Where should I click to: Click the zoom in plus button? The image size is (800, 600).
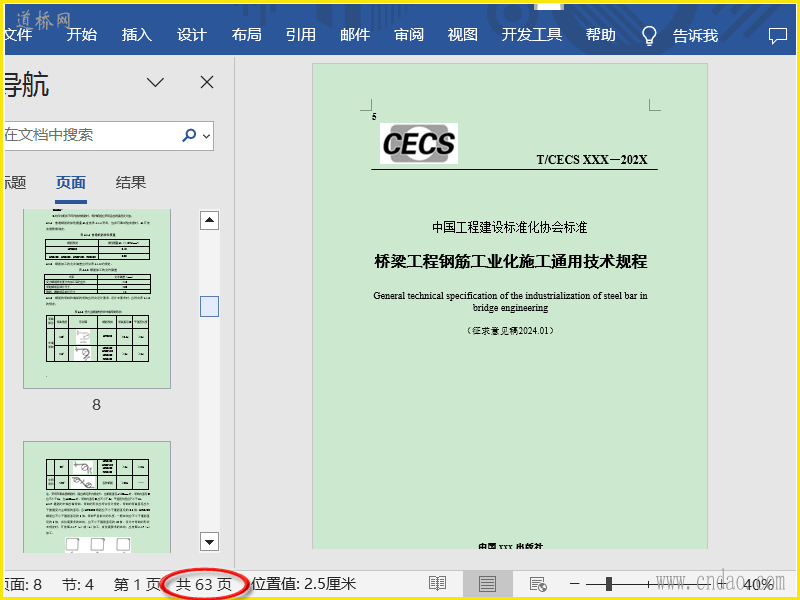tap(721, 584)
